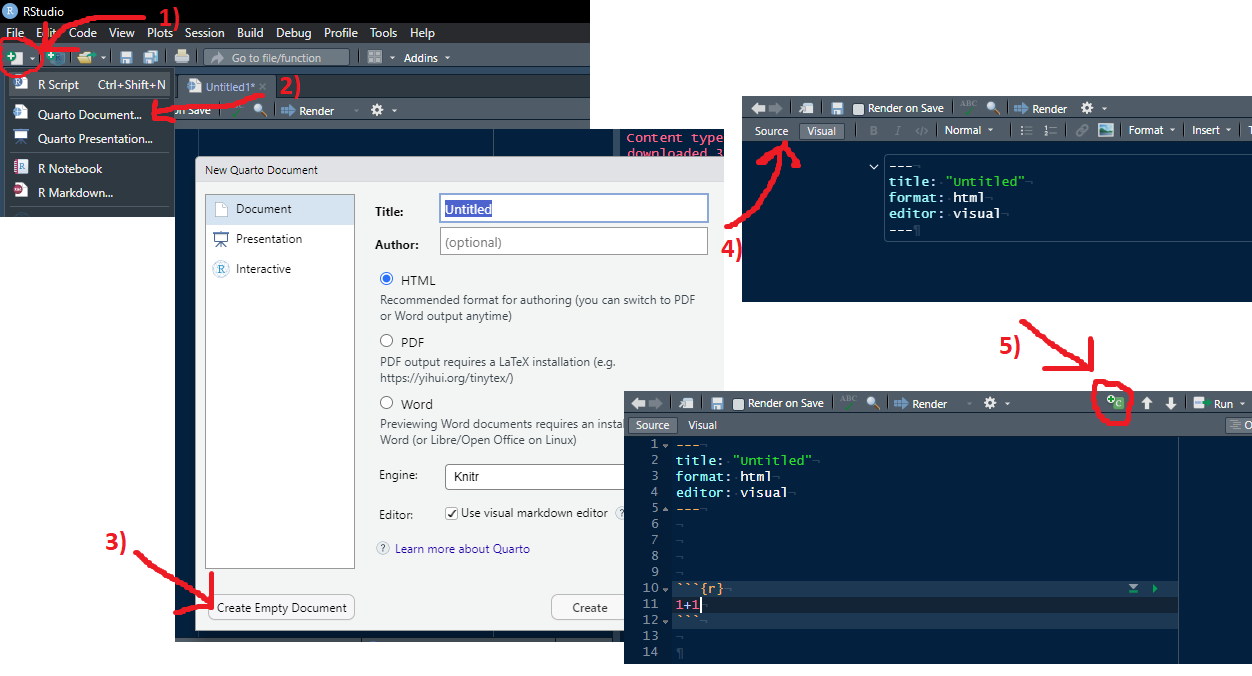Jump to the previous chunk with up arrow
This screenshot has width=1252, height=676.
click(x=1147, y=404)
